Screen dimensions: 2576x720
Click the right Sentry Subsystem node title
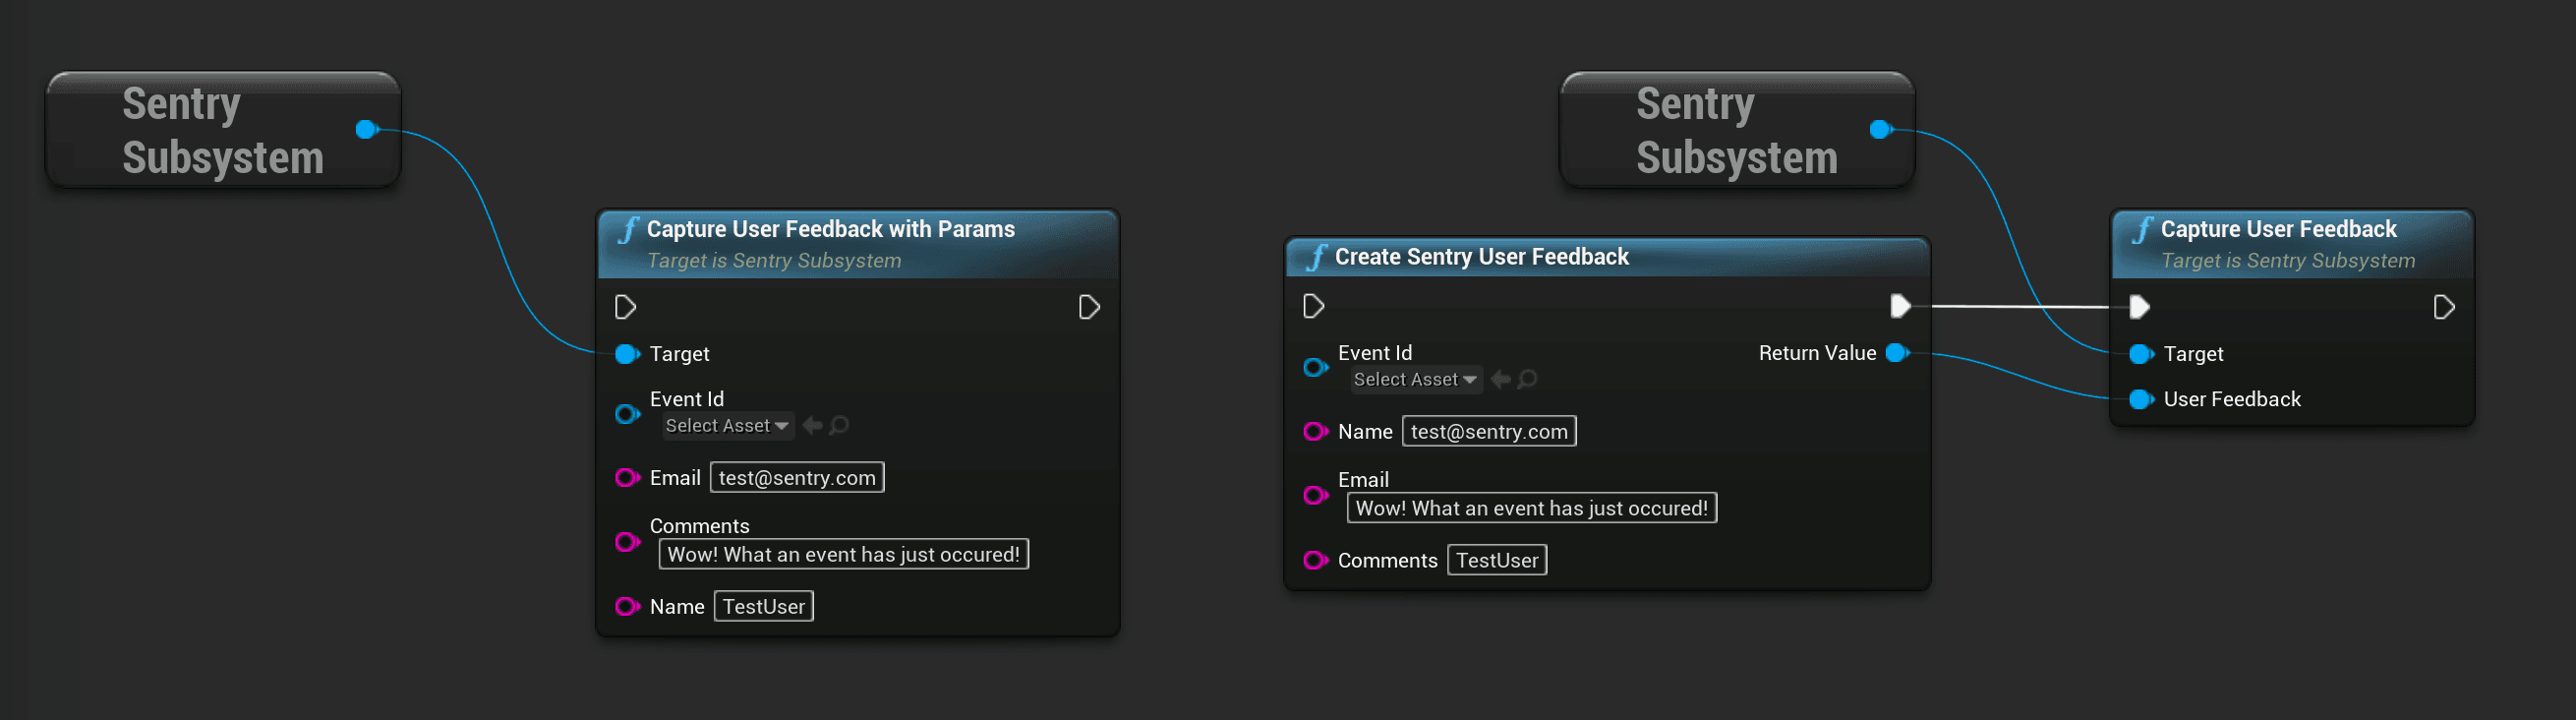[x=1737, y=129]
